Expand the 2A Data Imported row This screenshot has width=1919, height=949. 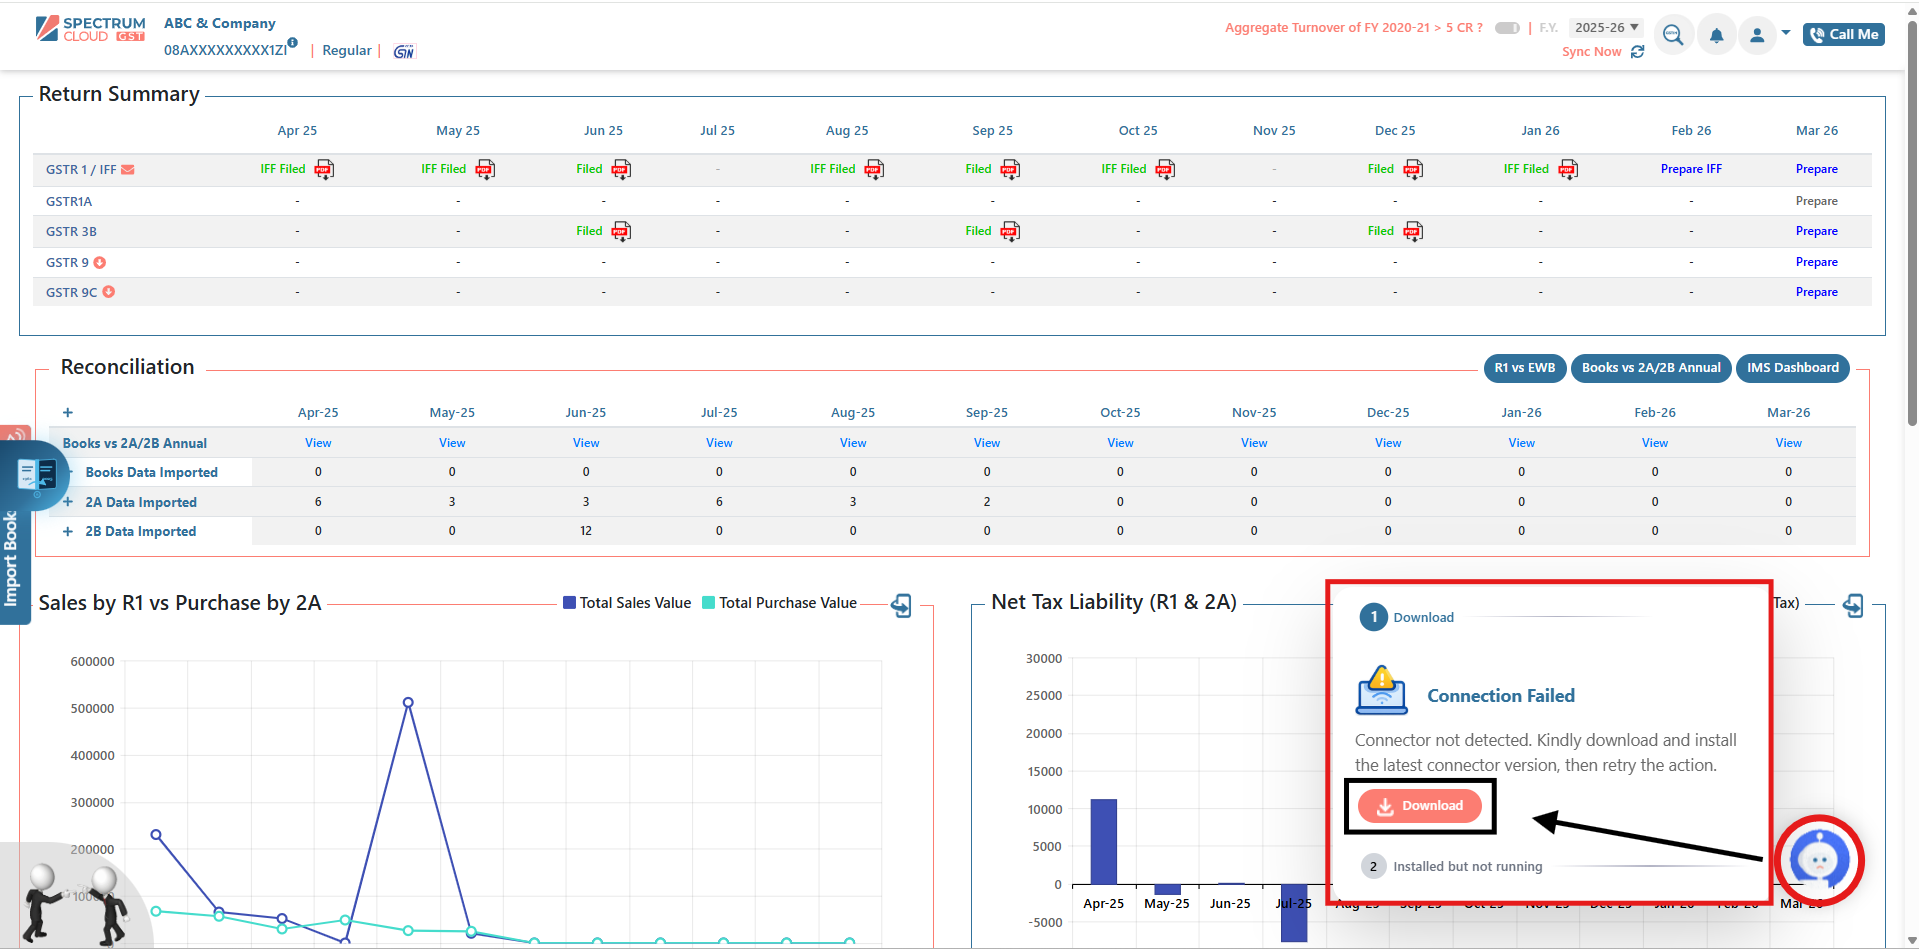click(x=68, y=502)
